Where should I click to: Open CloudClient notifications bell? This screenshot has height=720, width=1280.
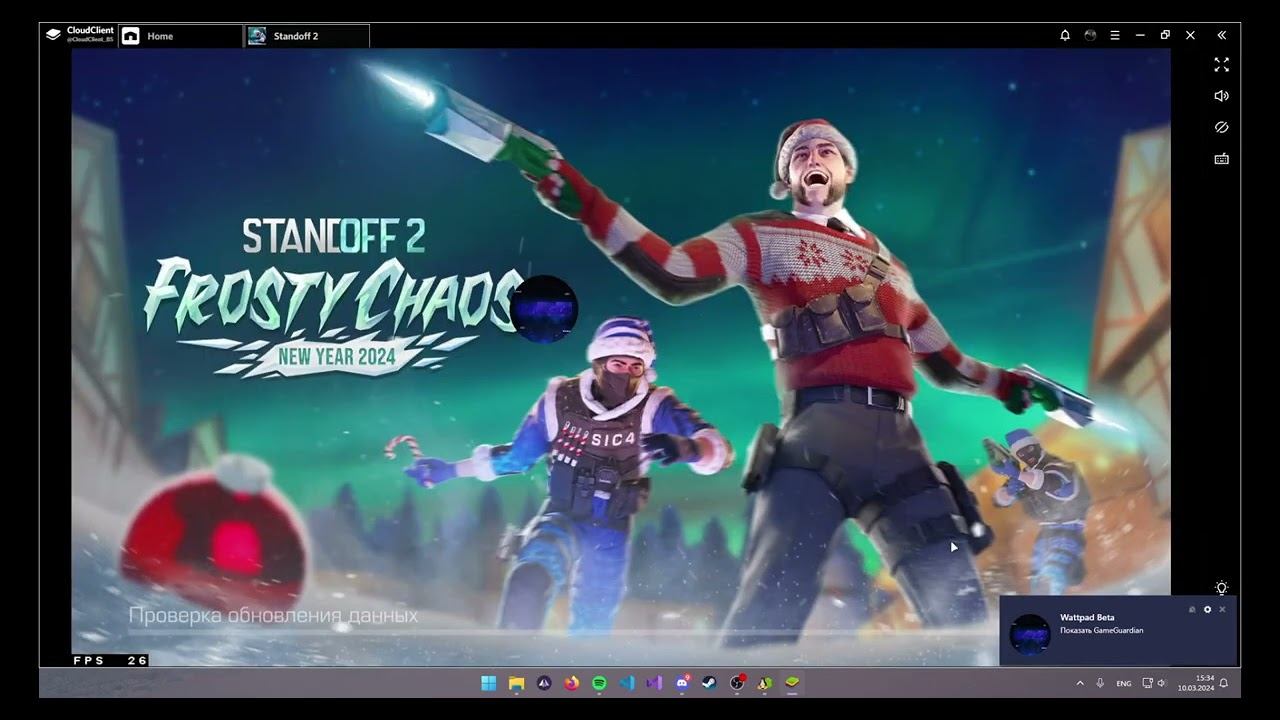point(1065,35)
